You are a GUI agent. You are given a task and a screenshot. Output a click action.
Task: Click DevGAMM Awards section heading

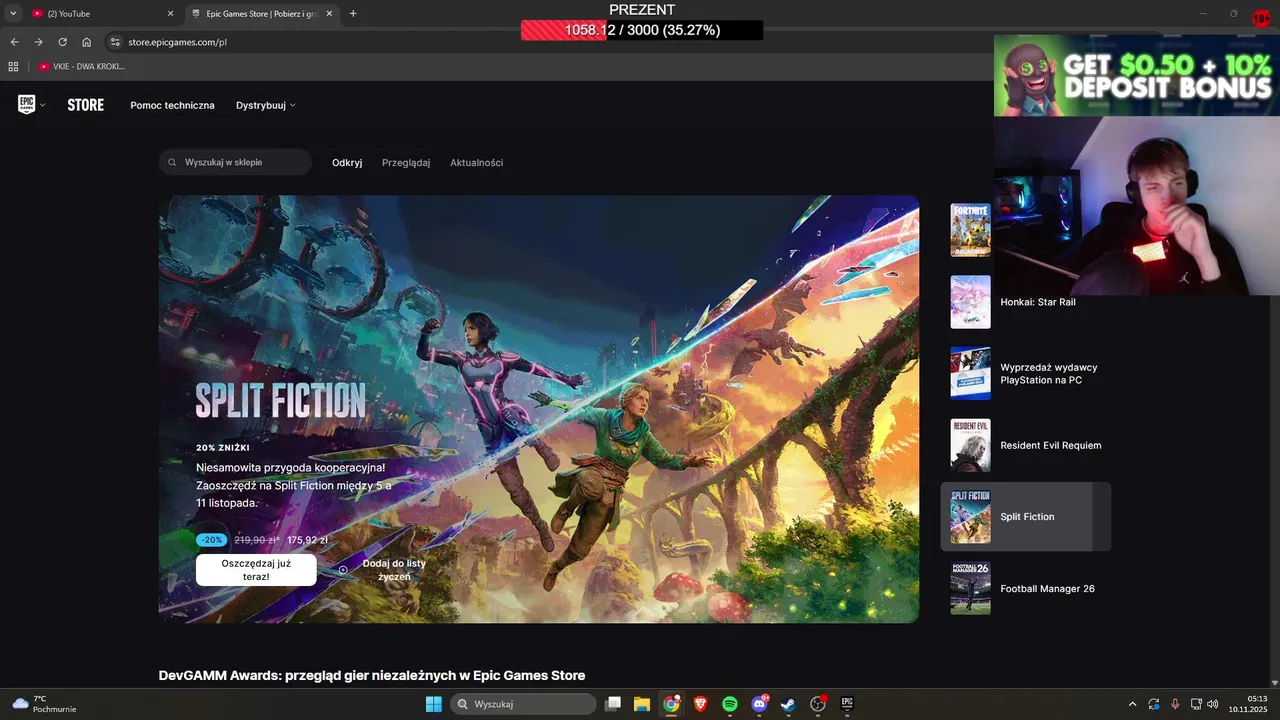(372, 676)
